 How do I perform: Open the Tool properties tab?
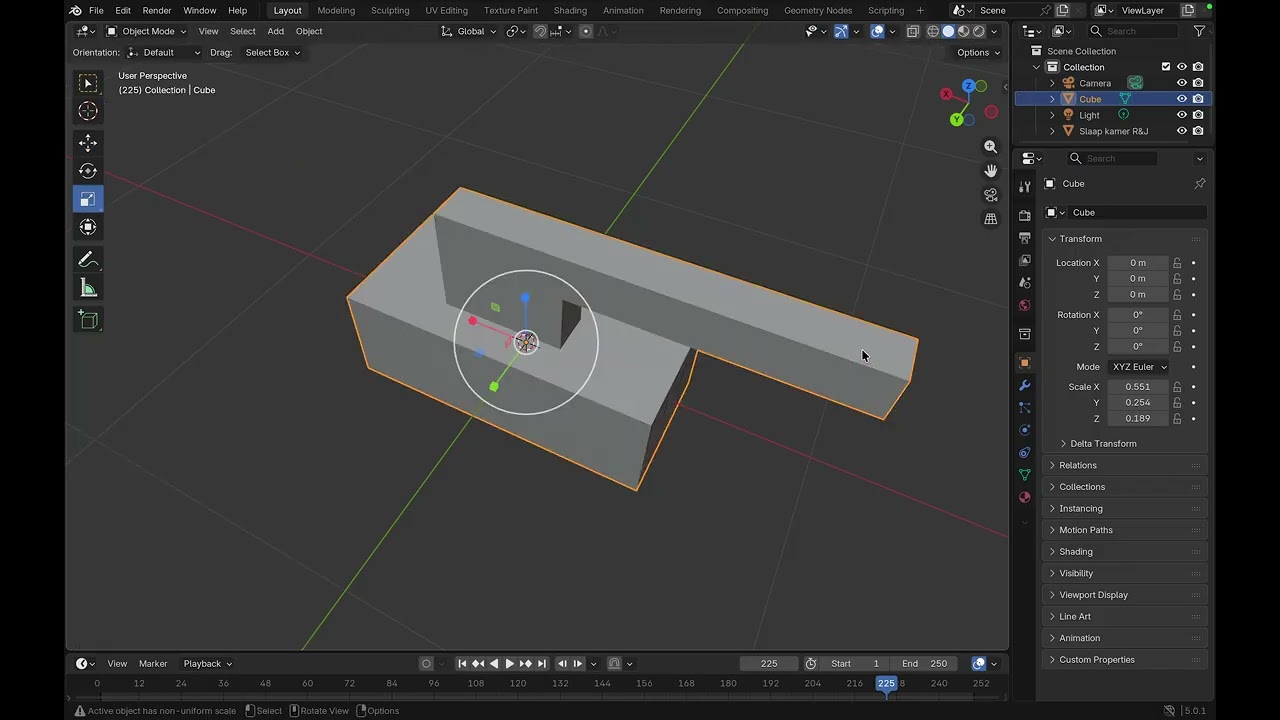(x=1025, y=187)
